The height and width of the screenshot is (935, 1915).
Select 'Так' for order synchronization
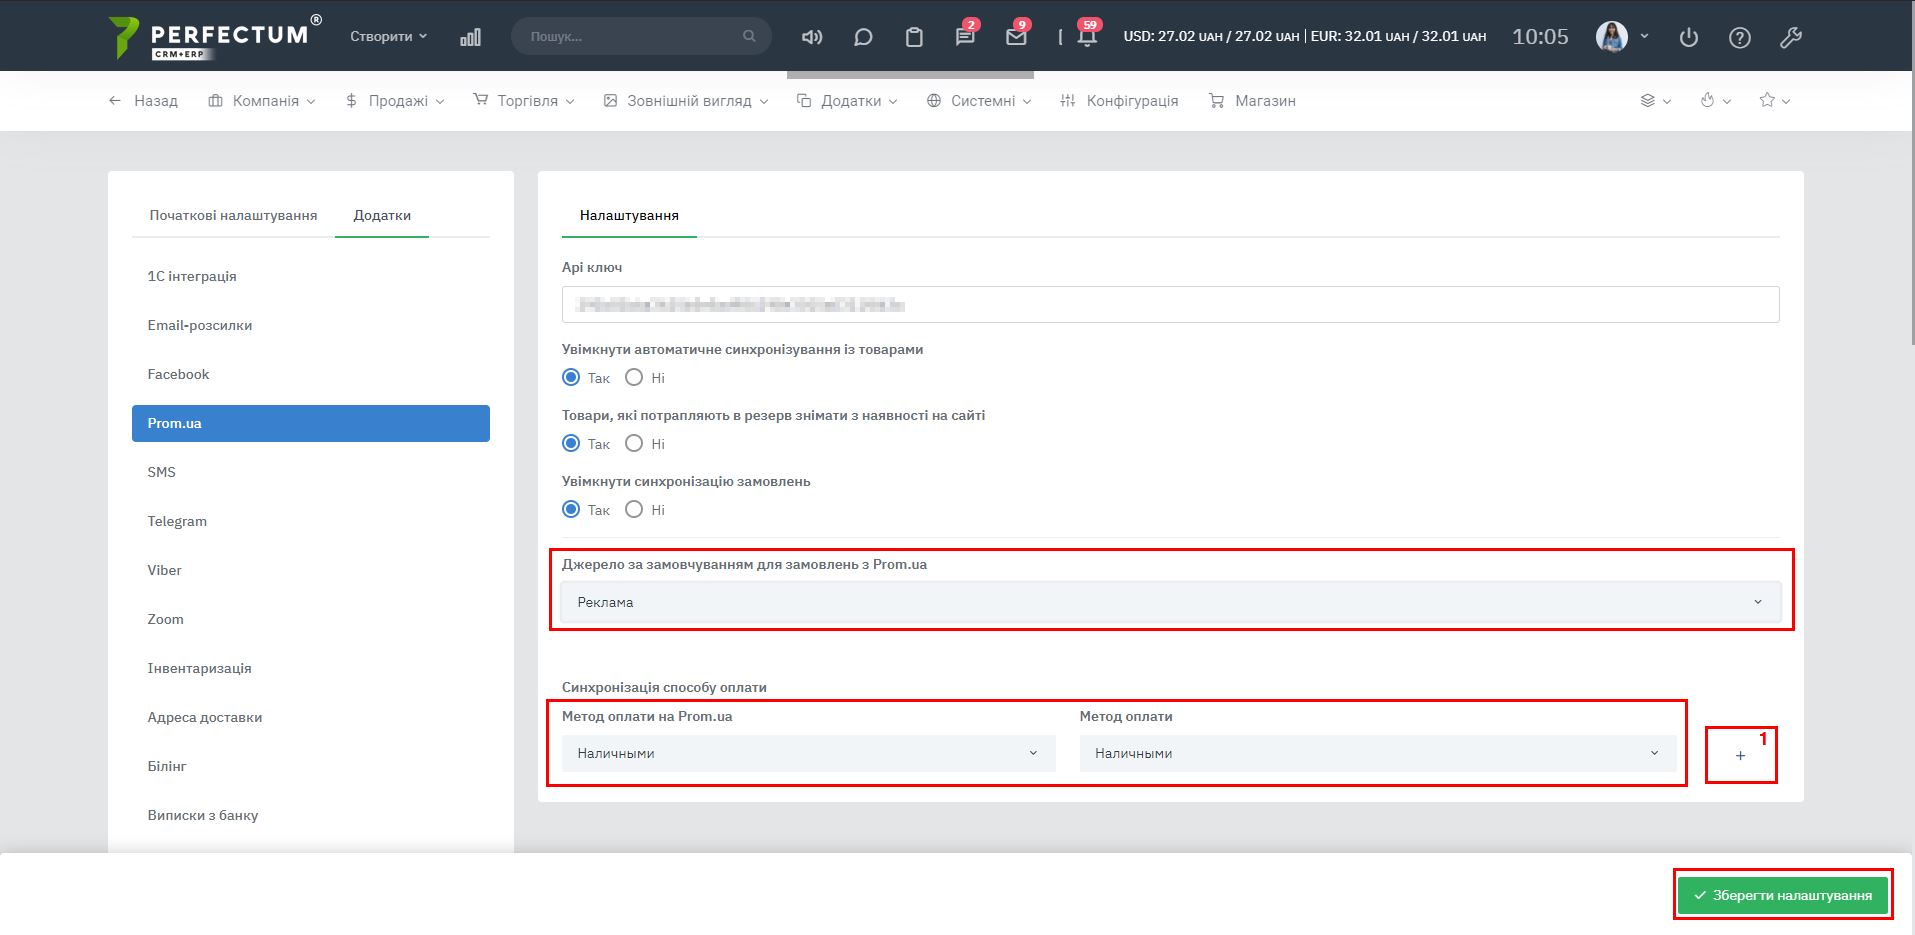pyautogui.click(x=571, y=510)
